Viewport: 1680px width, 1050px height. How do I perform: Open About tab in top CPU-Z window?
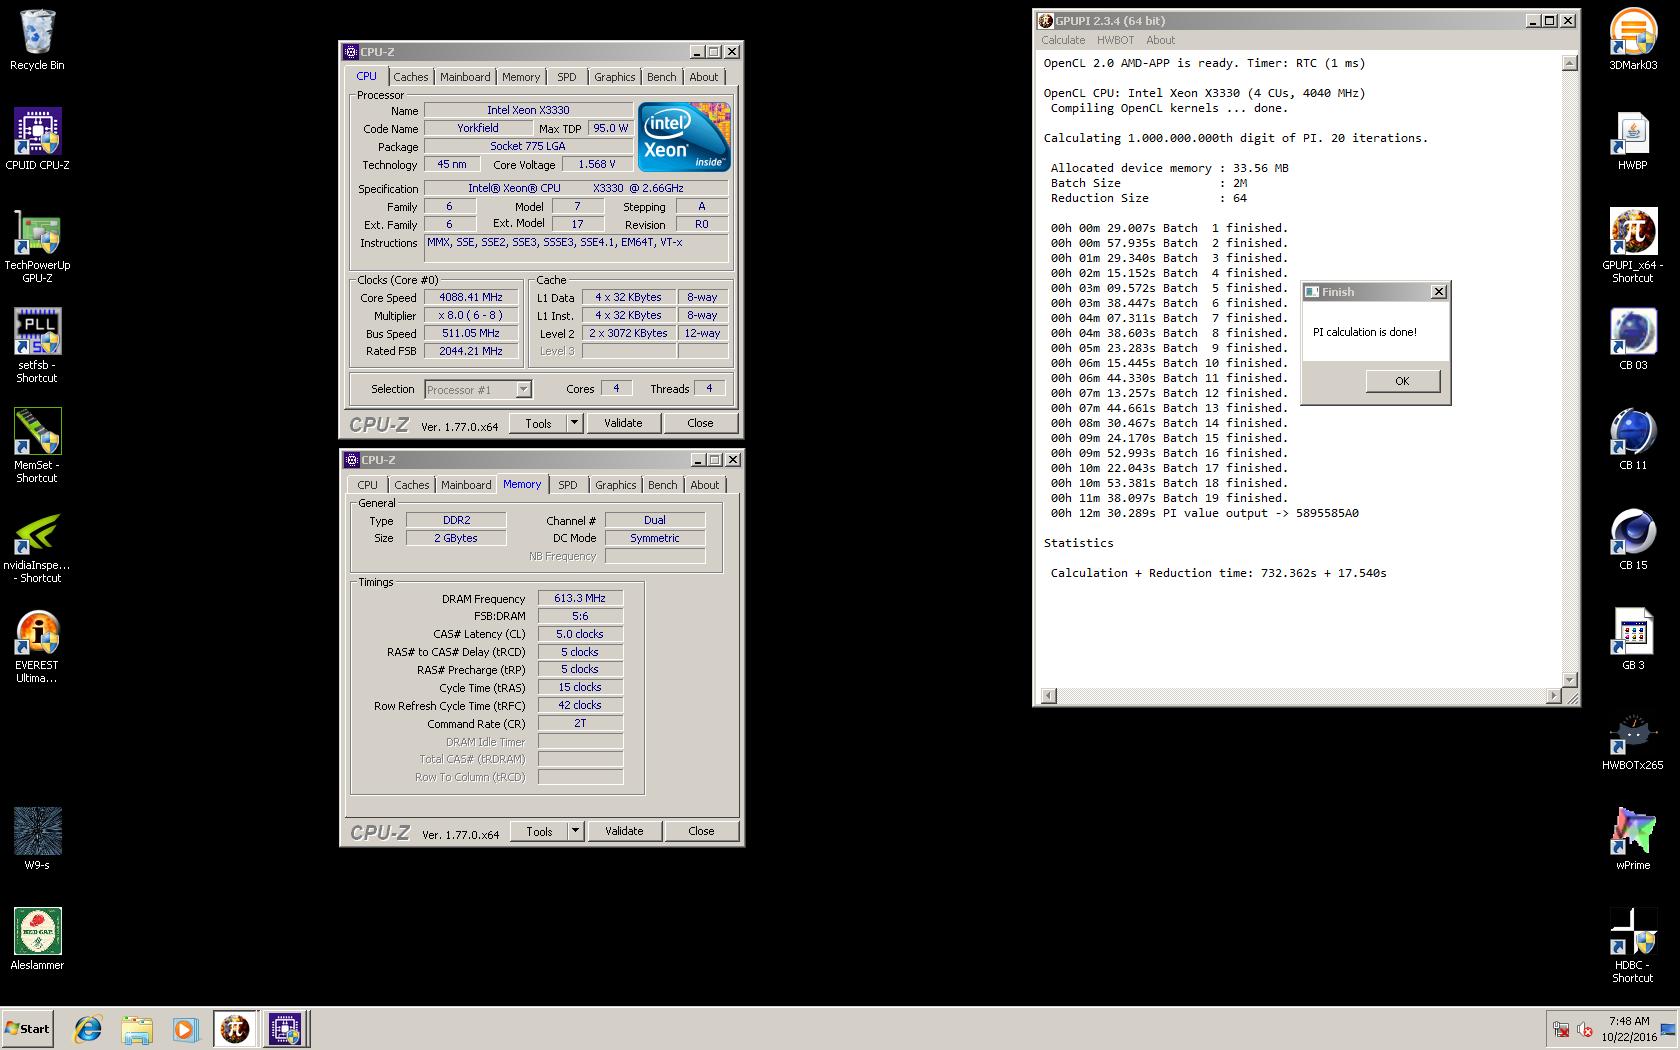pos(704,77)
